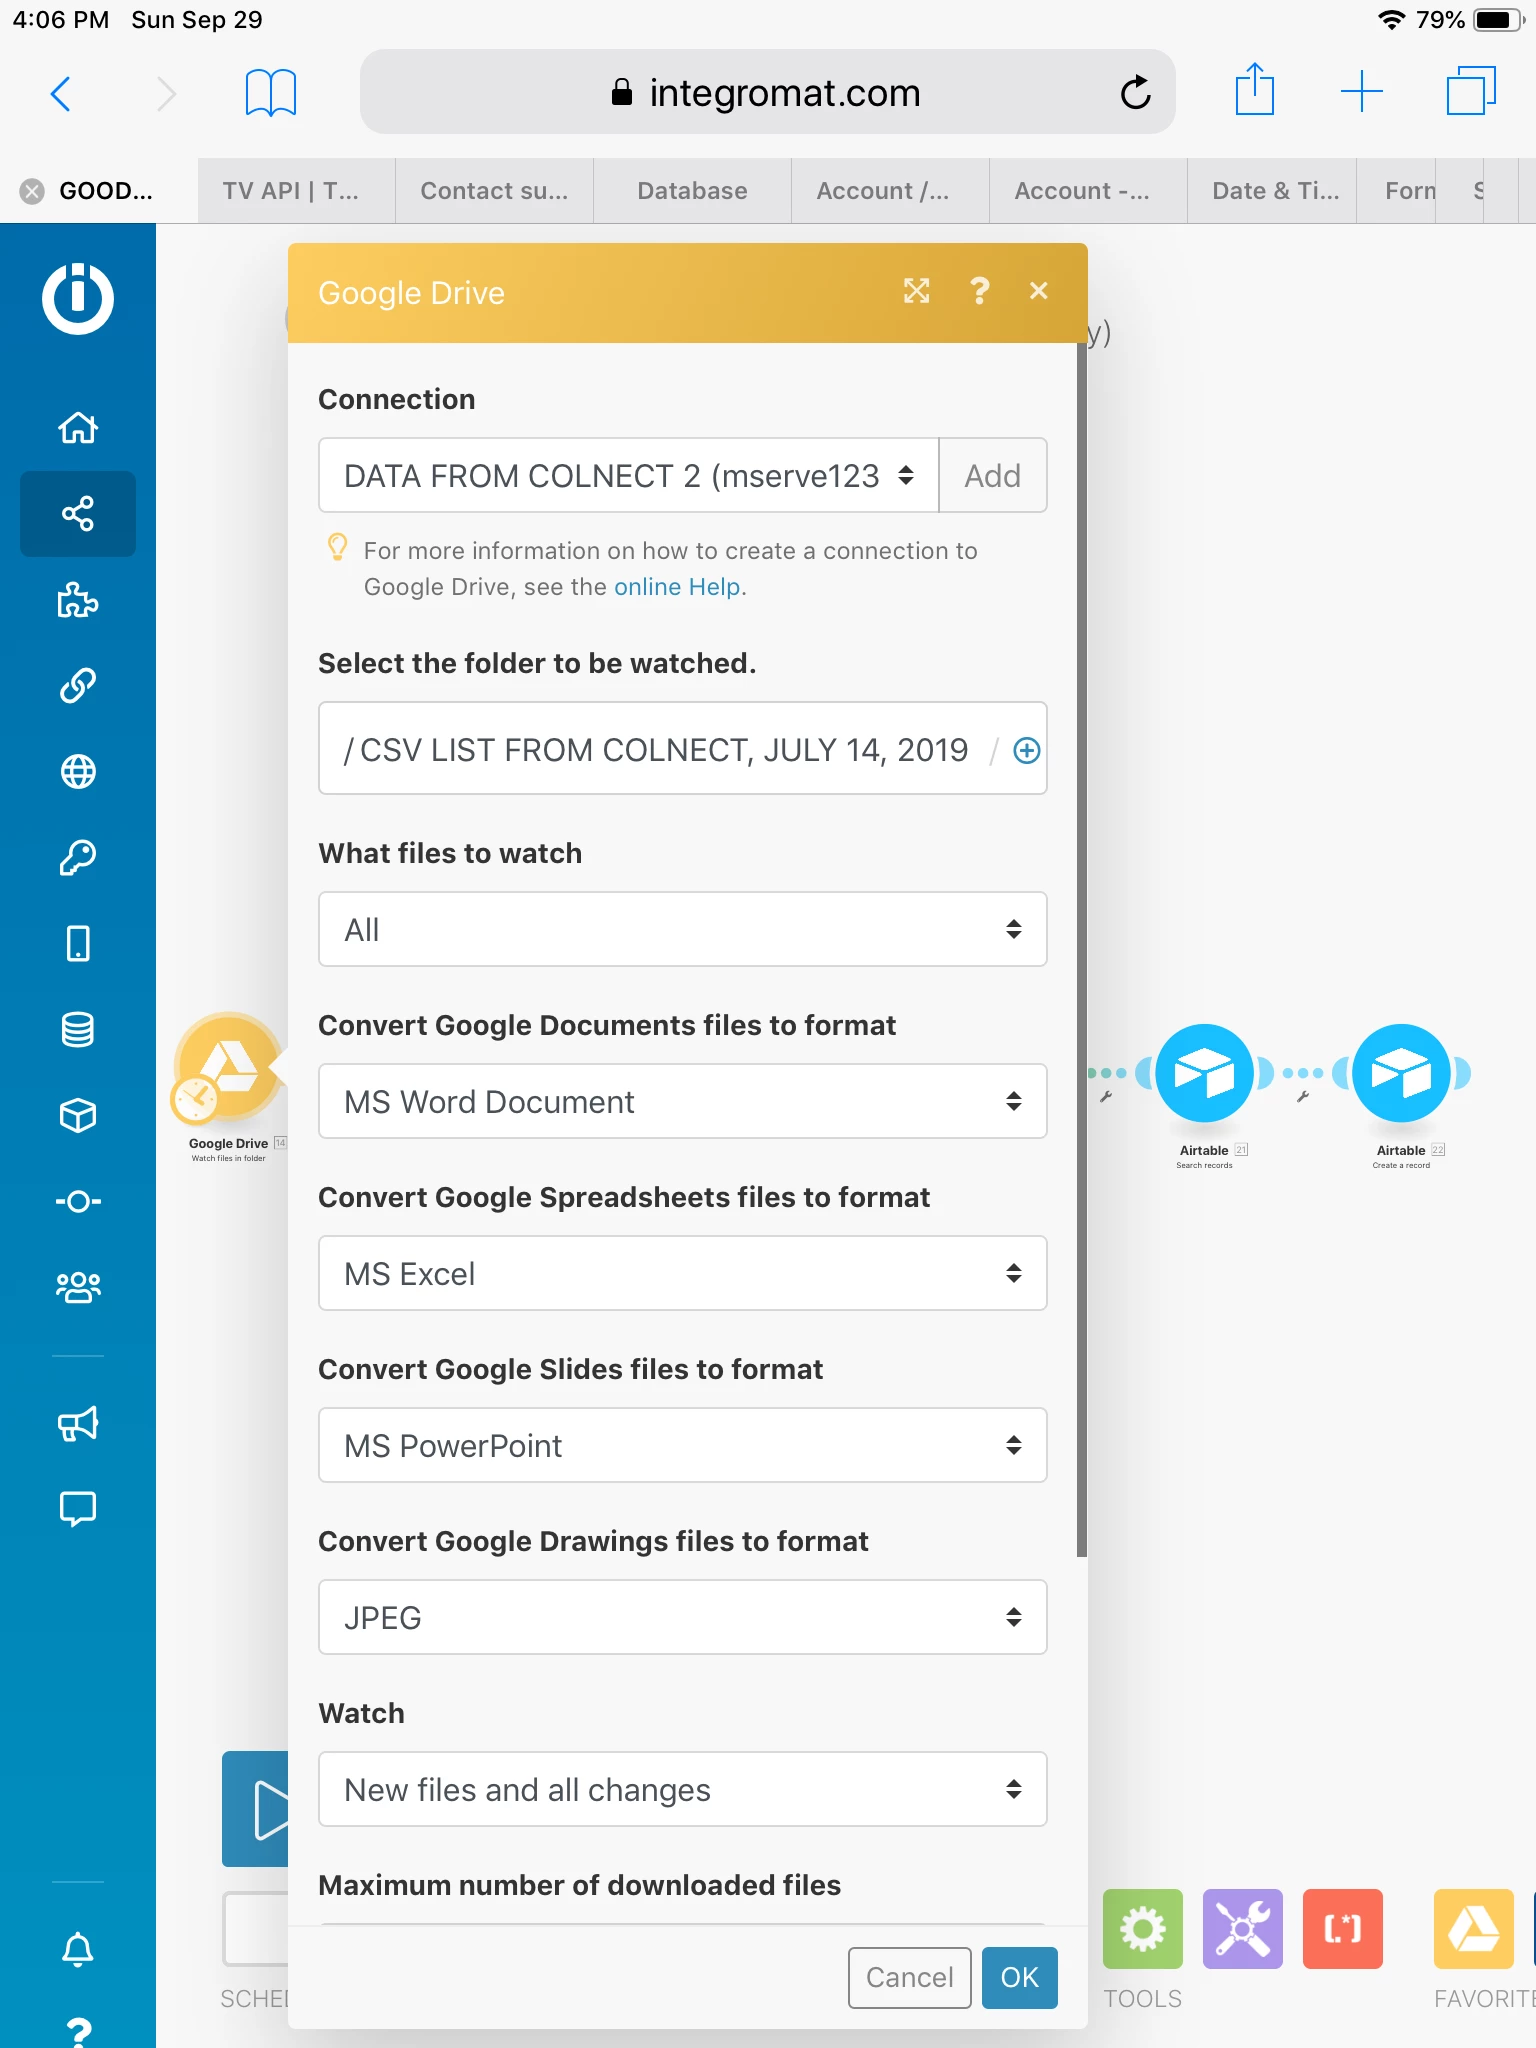Open help for Google Drive module

(x=980, y=291)
